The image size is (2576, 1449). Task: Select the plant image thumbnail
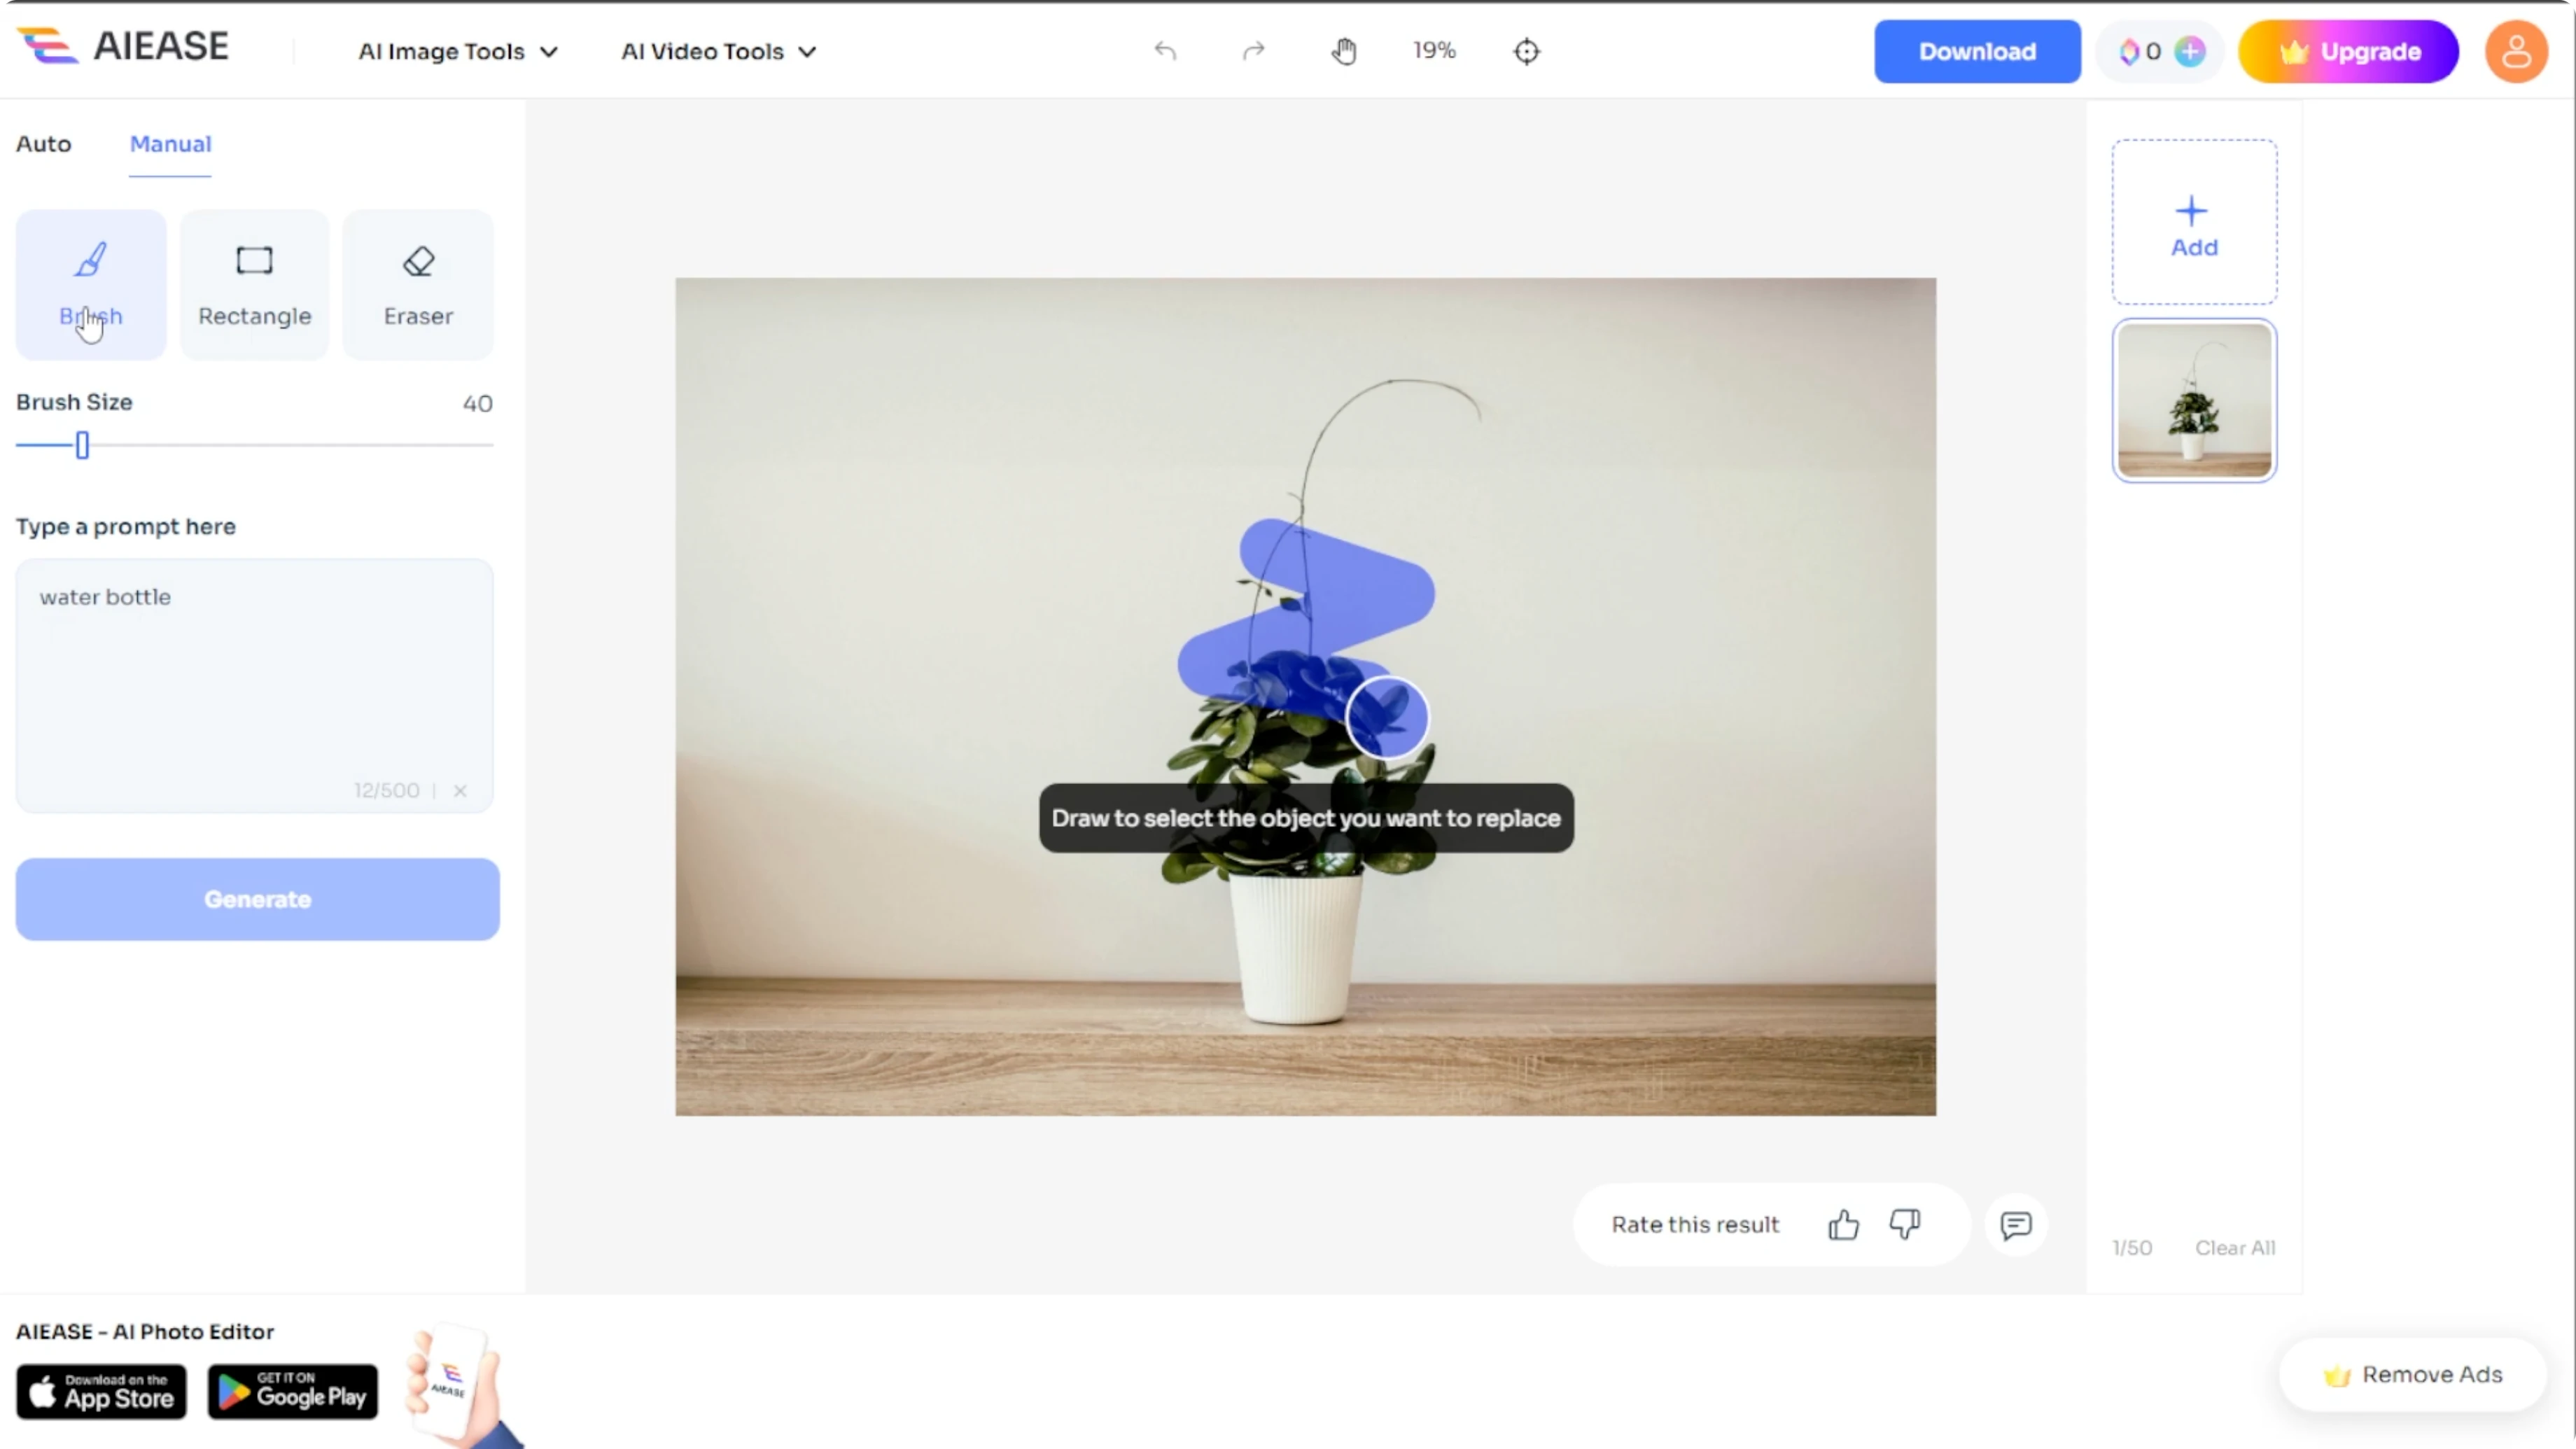pyautogui.click(x=2194, y=400)
